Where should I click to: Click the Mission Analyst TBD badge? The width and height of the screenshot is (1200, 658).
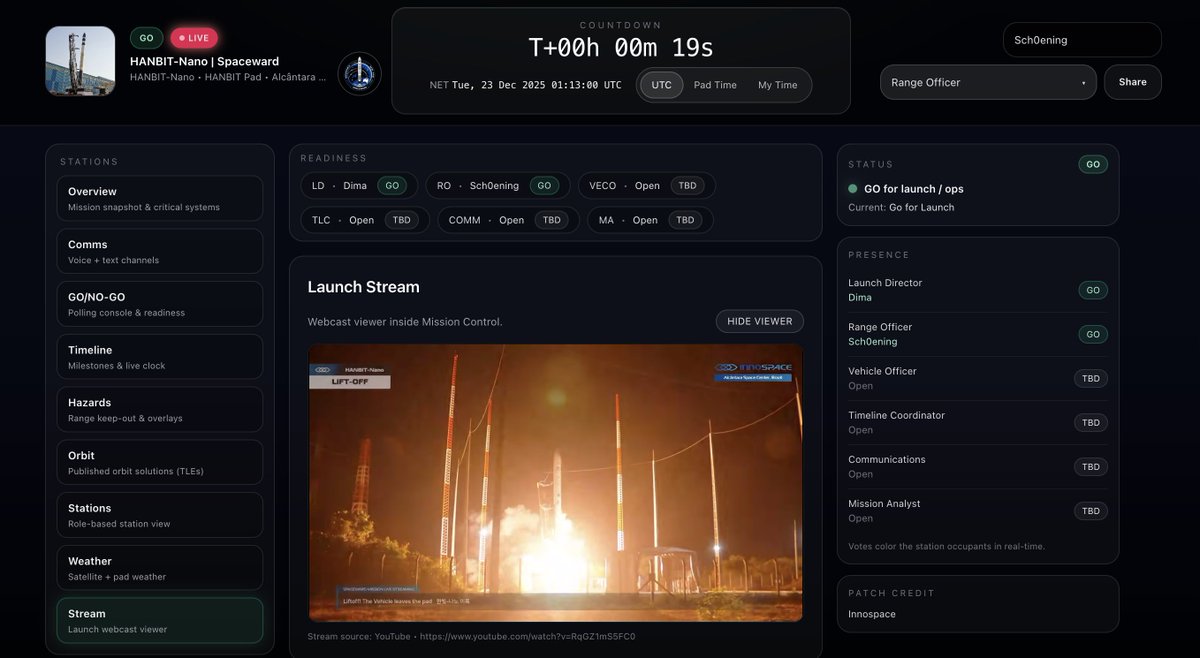(1091, 510)
